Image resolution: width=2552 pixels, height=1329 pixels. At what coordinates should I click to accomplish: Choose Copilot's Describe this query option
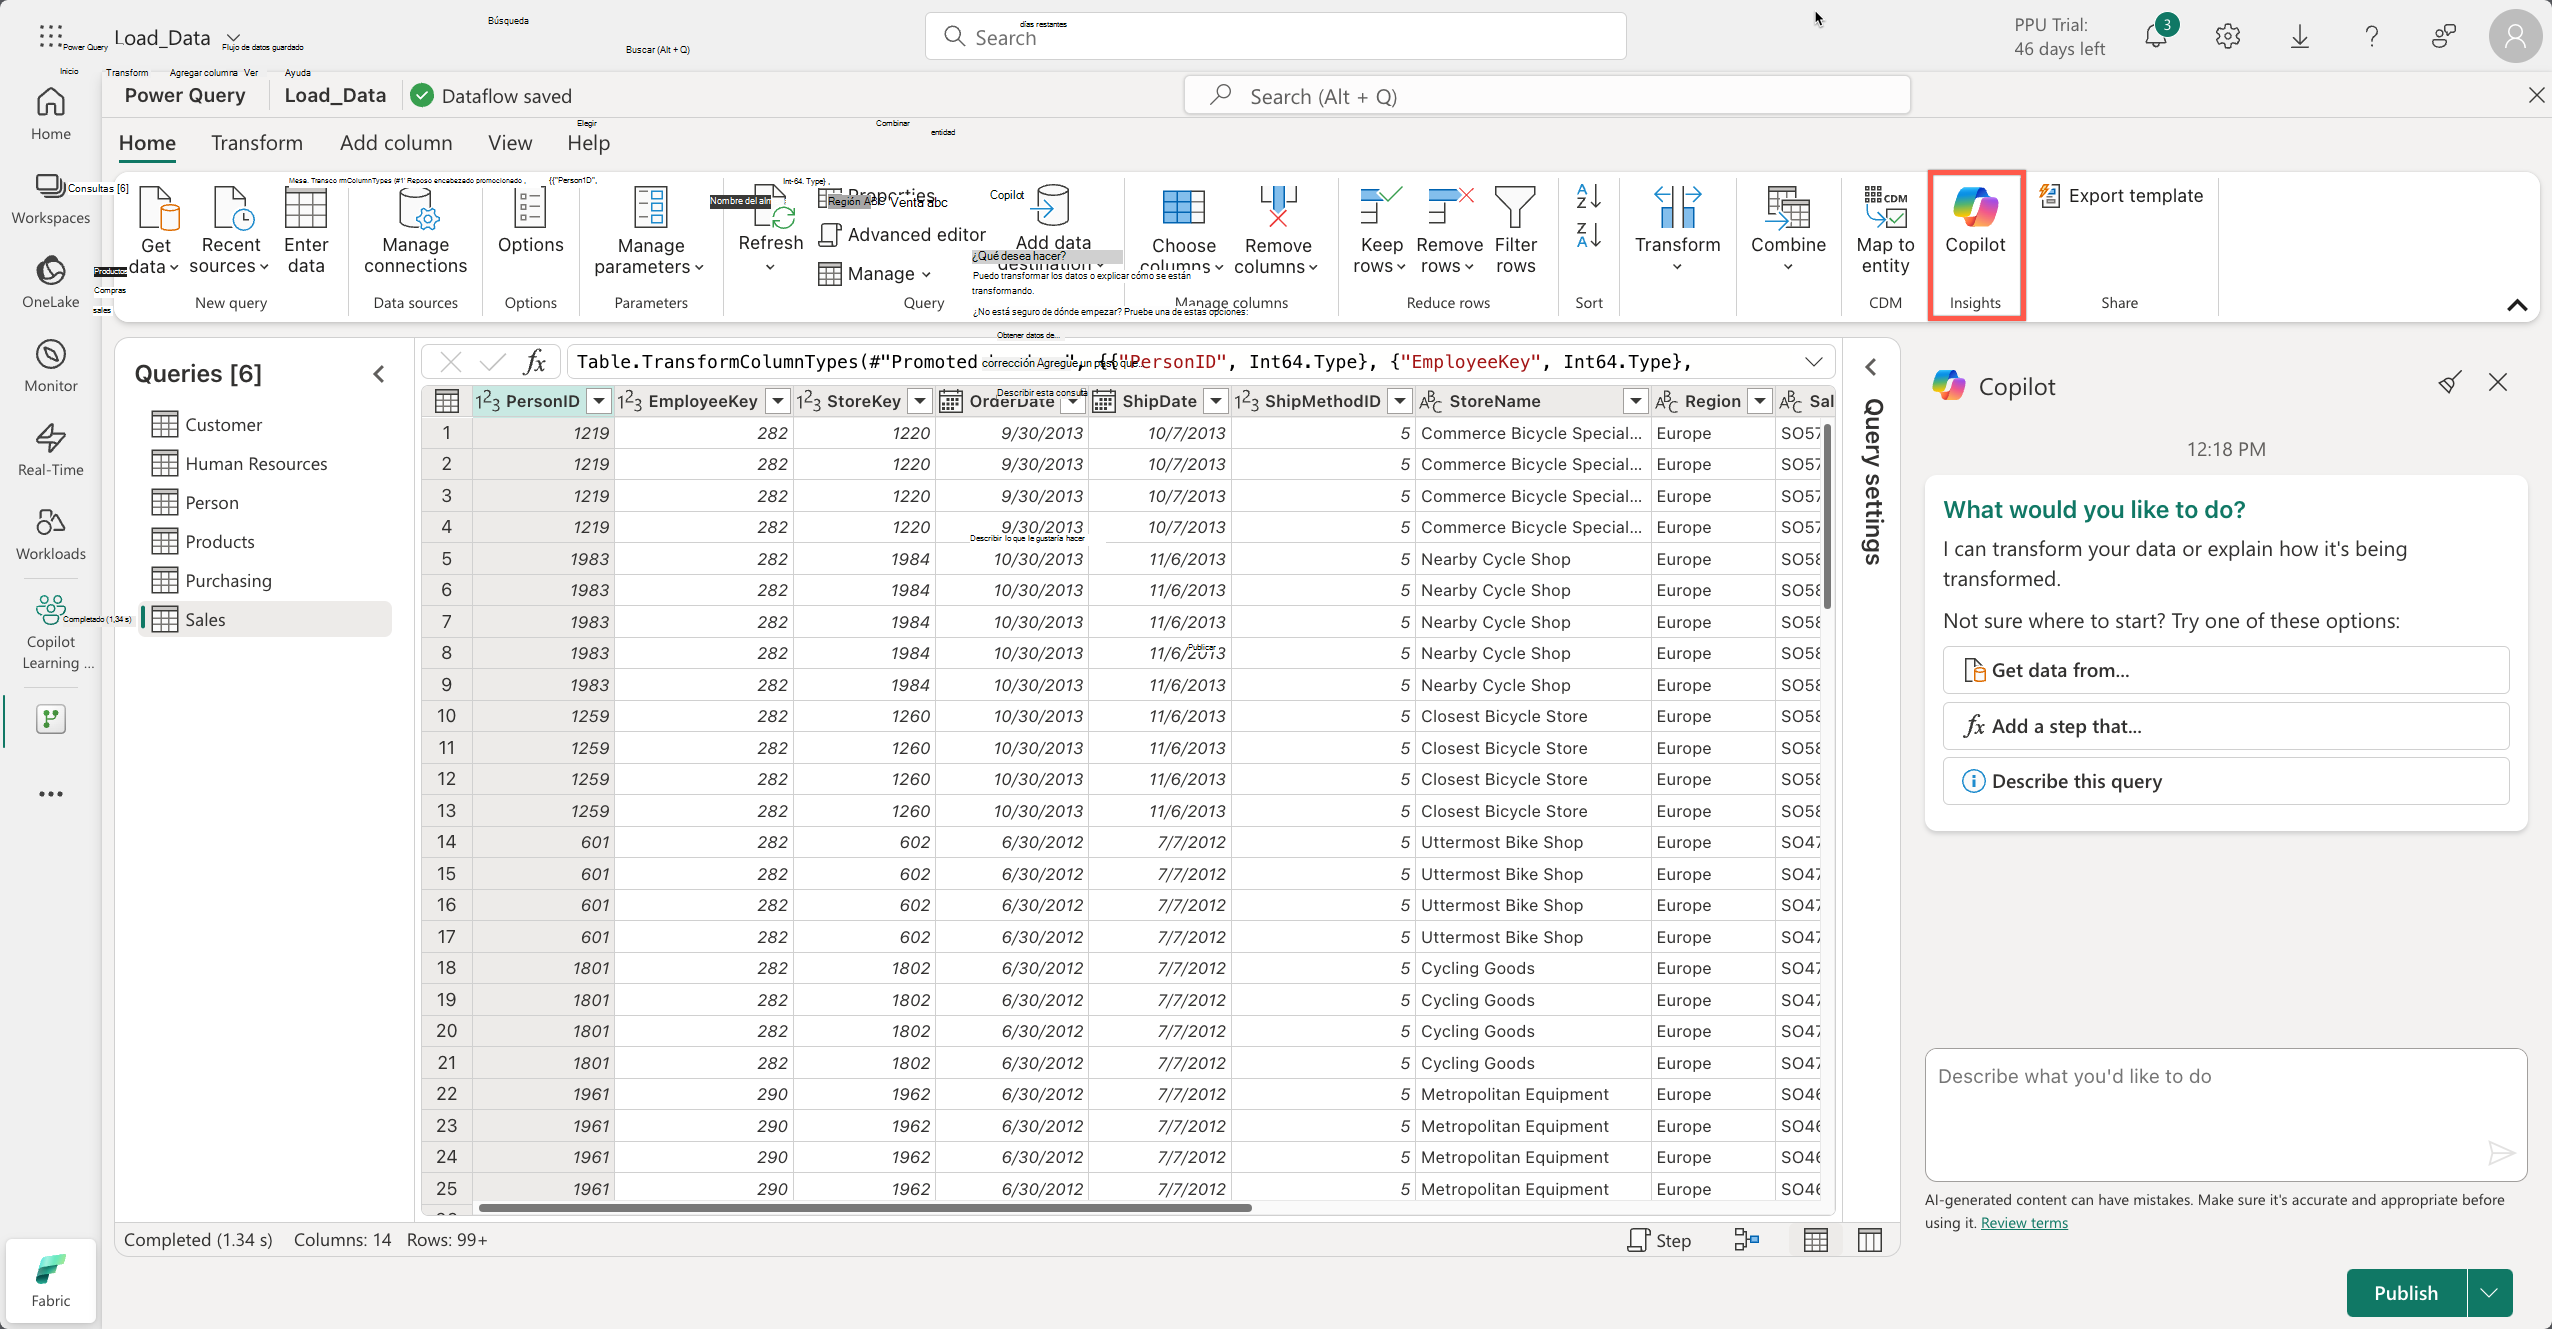(2225, 781)
